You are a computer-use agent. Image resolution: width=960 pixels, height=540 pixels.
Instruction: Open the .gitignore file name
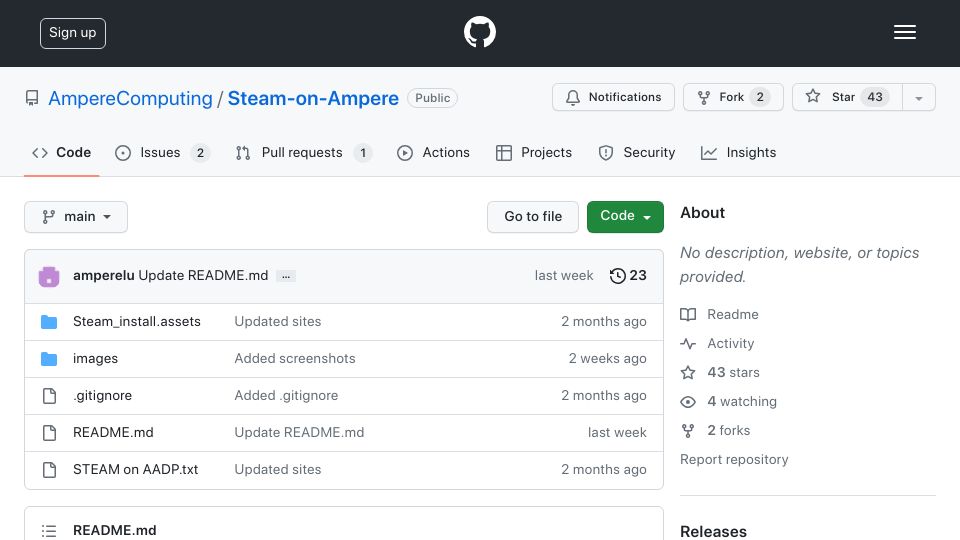point(102,396)
